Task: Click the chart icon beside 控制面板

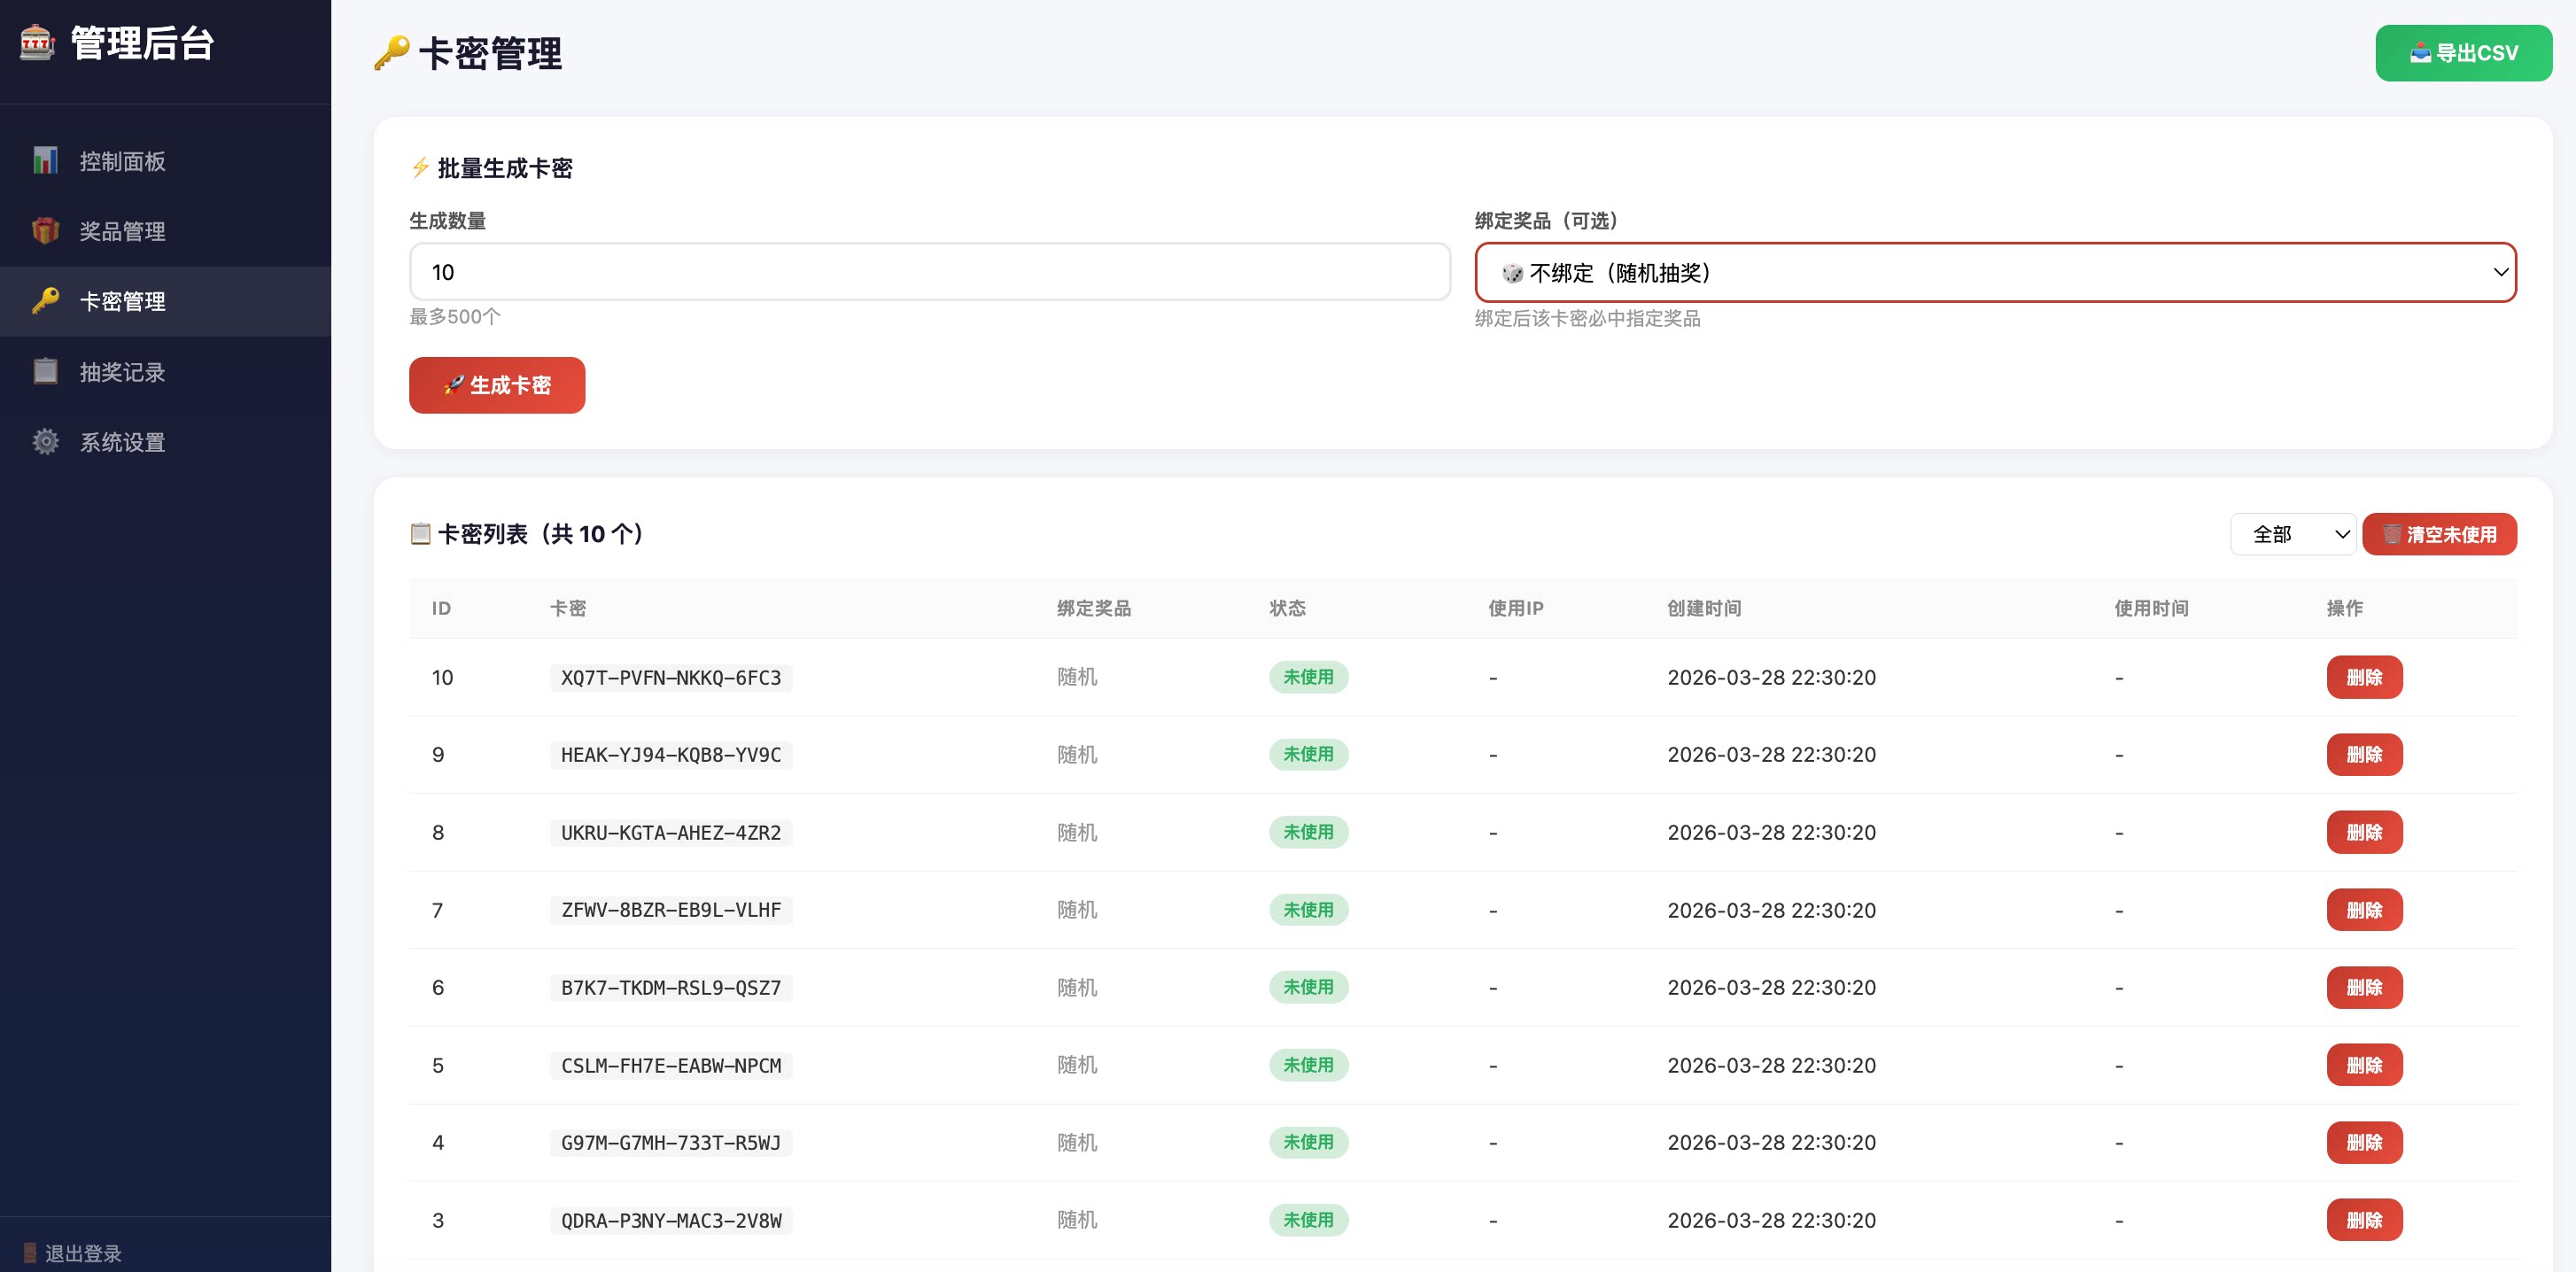Action: [x=45, y=161]
